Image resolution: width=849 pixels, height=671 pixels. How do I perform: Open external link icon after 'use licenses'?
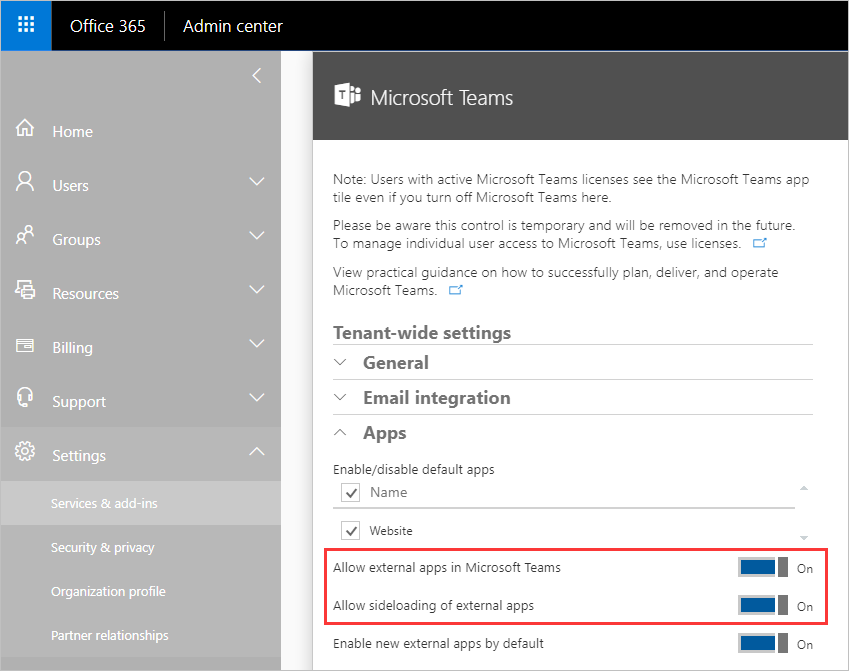[760, 243]
